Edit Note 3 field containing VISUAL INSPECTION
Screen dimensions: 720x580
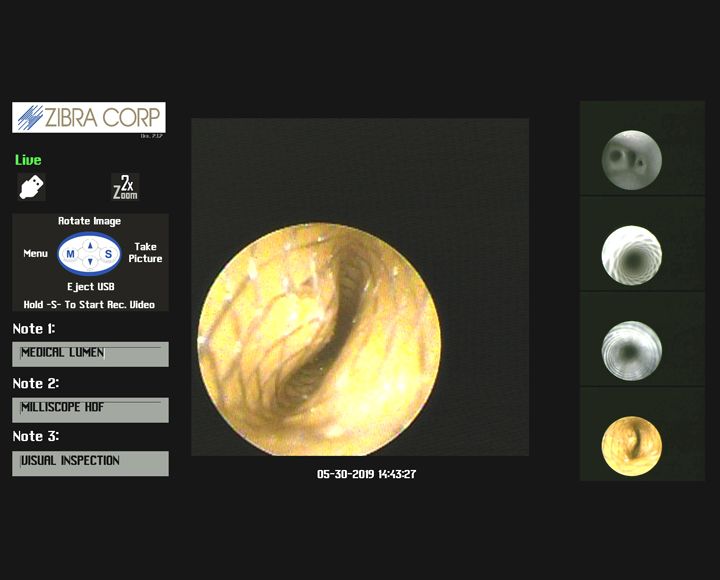[x=90, y=462]
